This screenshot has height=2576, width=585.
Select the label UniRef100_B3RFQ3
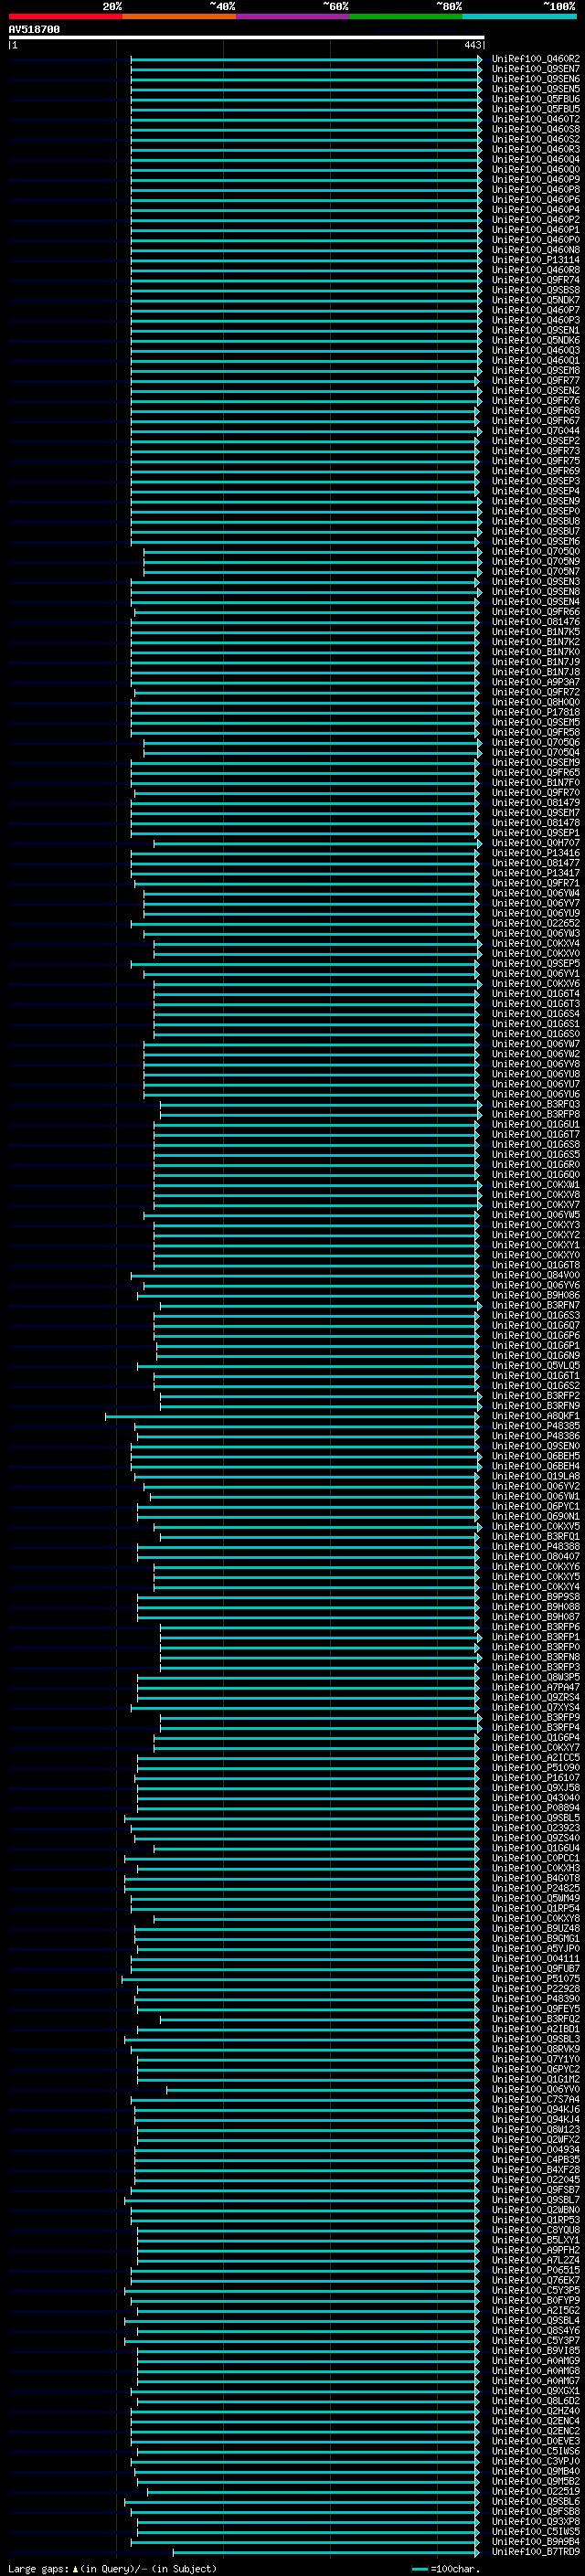[x=535, y=1104]
